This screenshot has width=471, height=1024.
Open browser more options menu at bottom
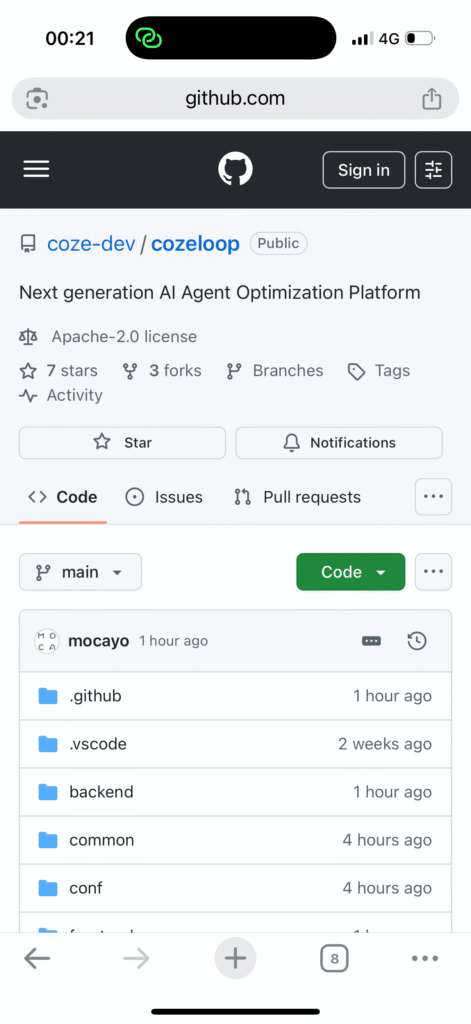click(x=425, y=959)
